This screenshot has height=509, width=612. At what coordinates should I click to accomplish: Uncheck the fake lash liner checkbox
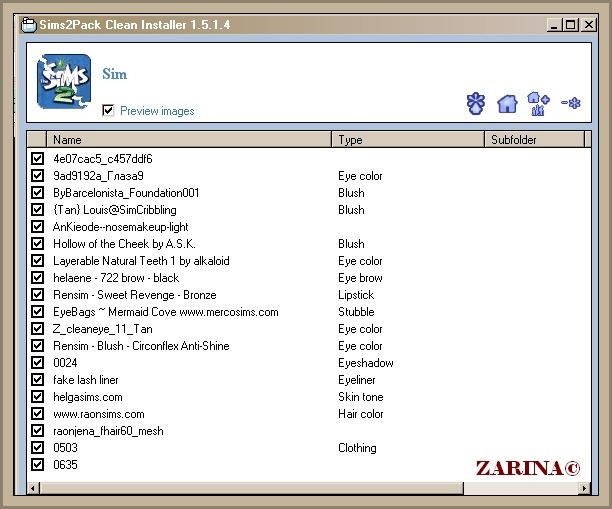(x=37, y=379)
